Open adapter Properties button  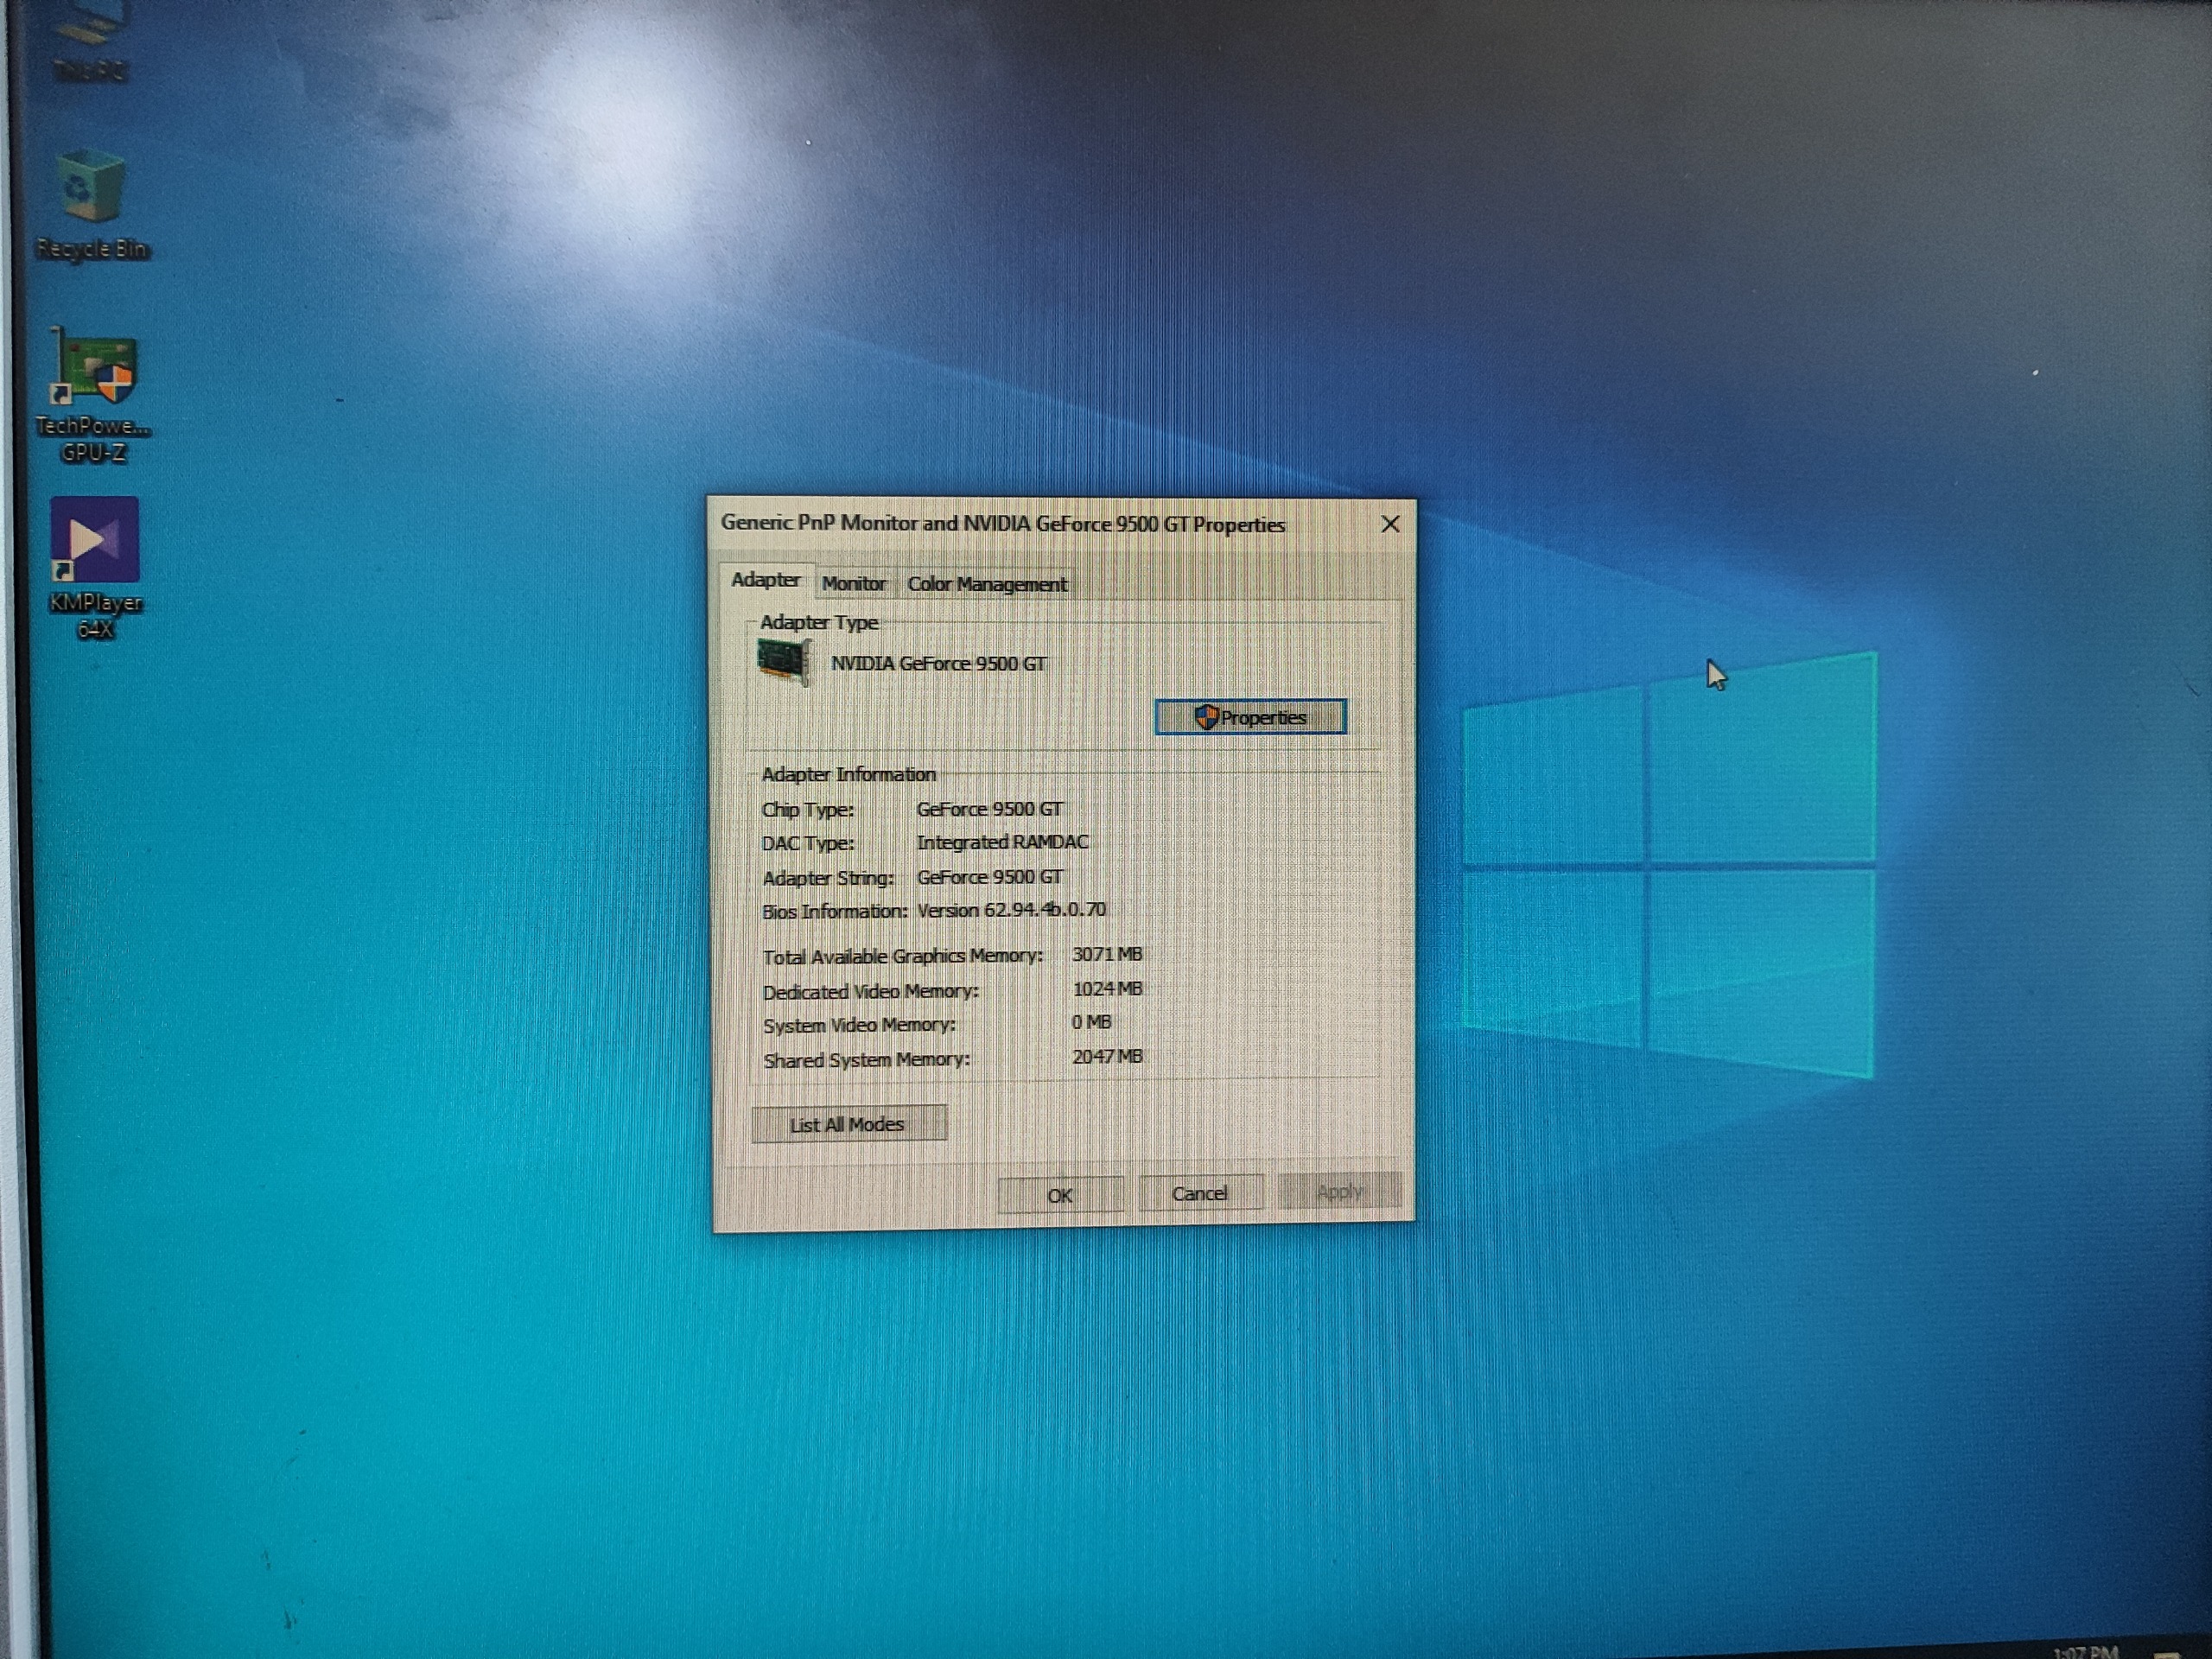tap(1250, 717)
